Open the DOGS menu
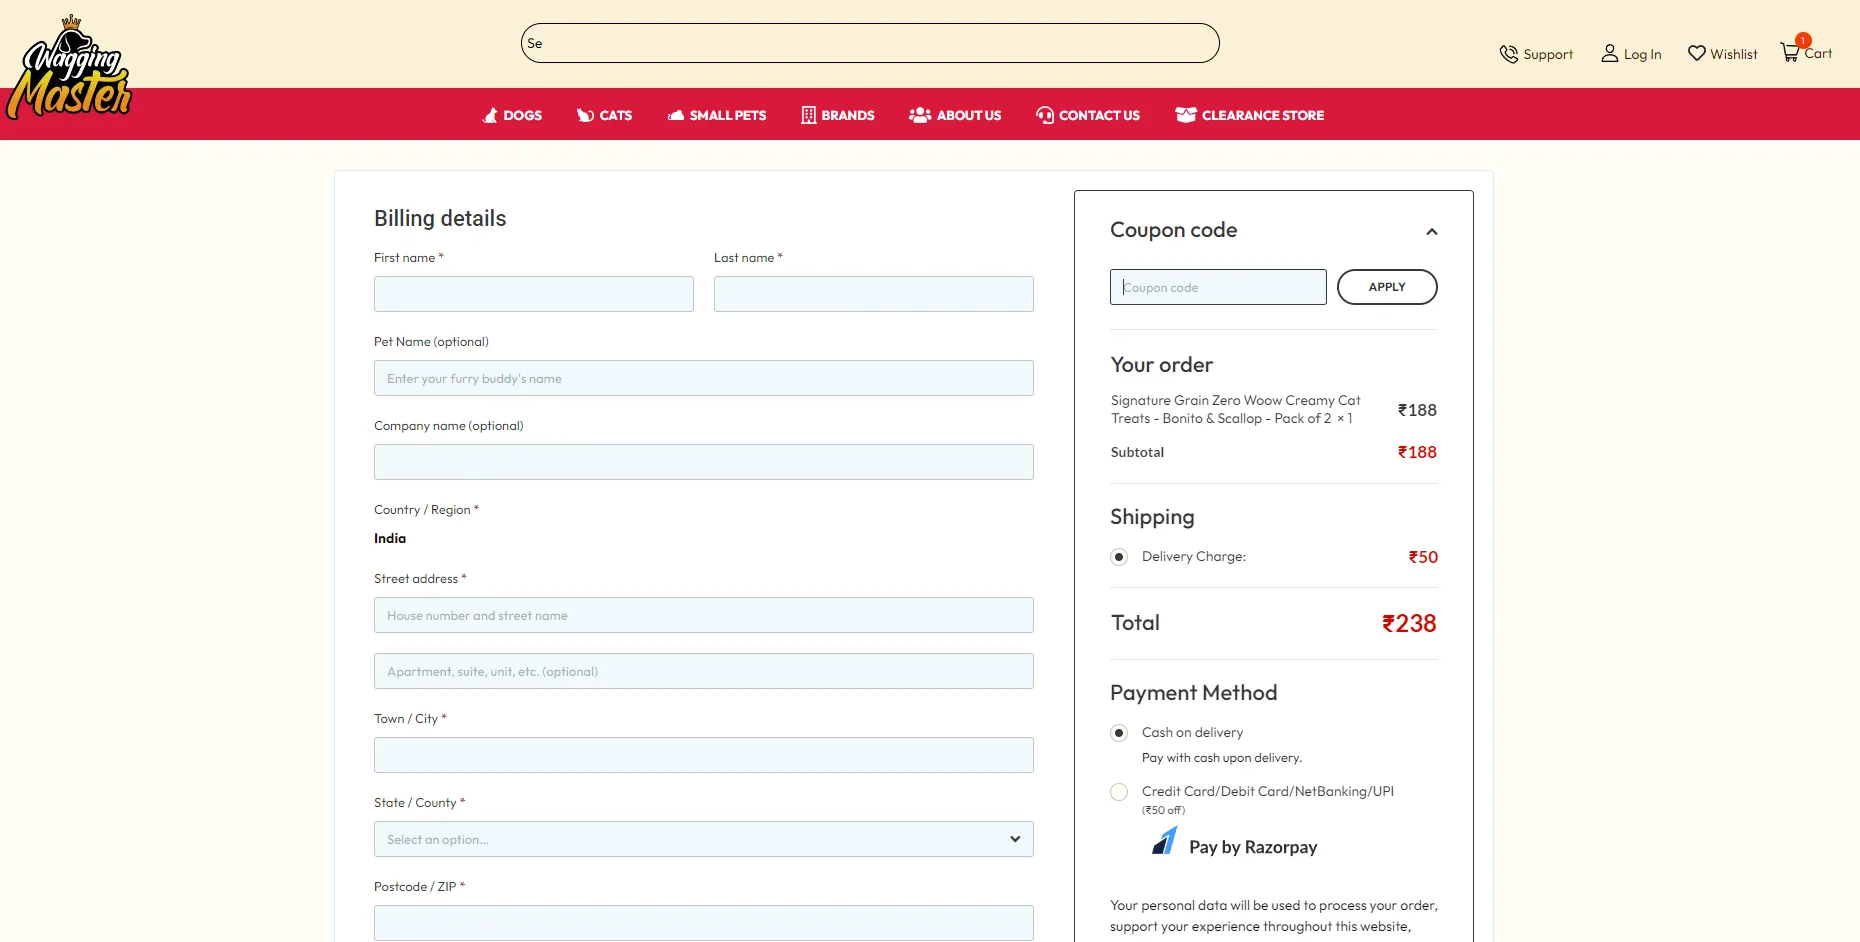 coord(512,115)
